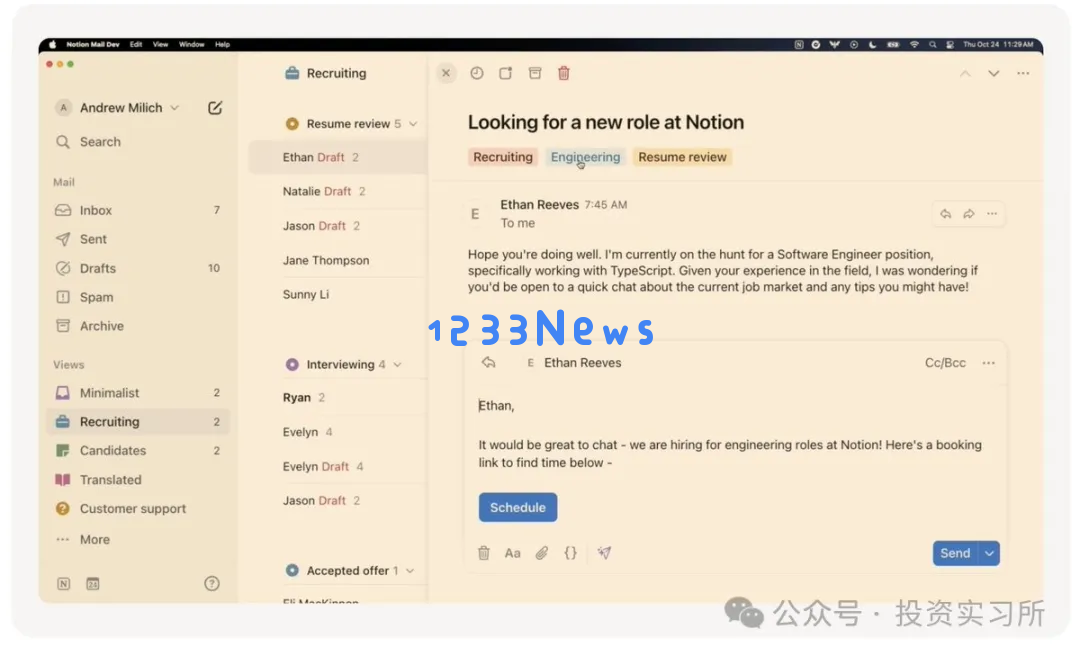The width and height of the screenshot is (1080, 656).
Task: Click the reply type arrow in draft
Action: (488, 362)
